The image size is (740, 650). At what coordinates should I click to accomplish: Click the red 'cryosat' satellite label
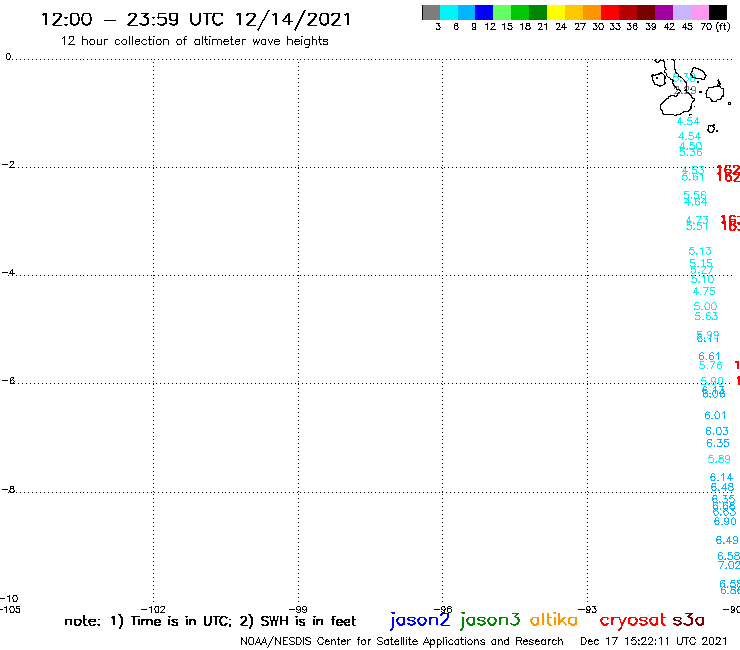[x=633, y=620]
